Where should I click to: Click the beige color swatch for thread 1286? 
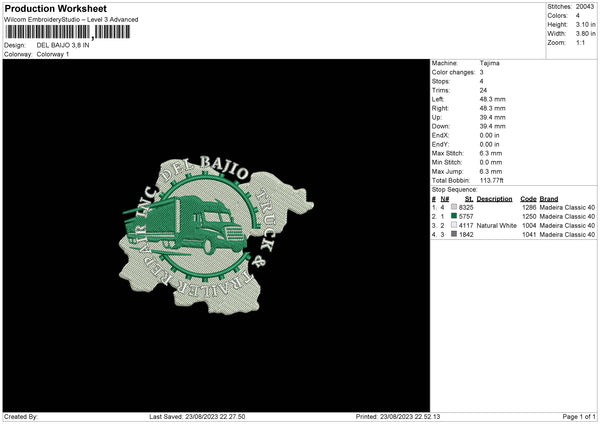454,207
